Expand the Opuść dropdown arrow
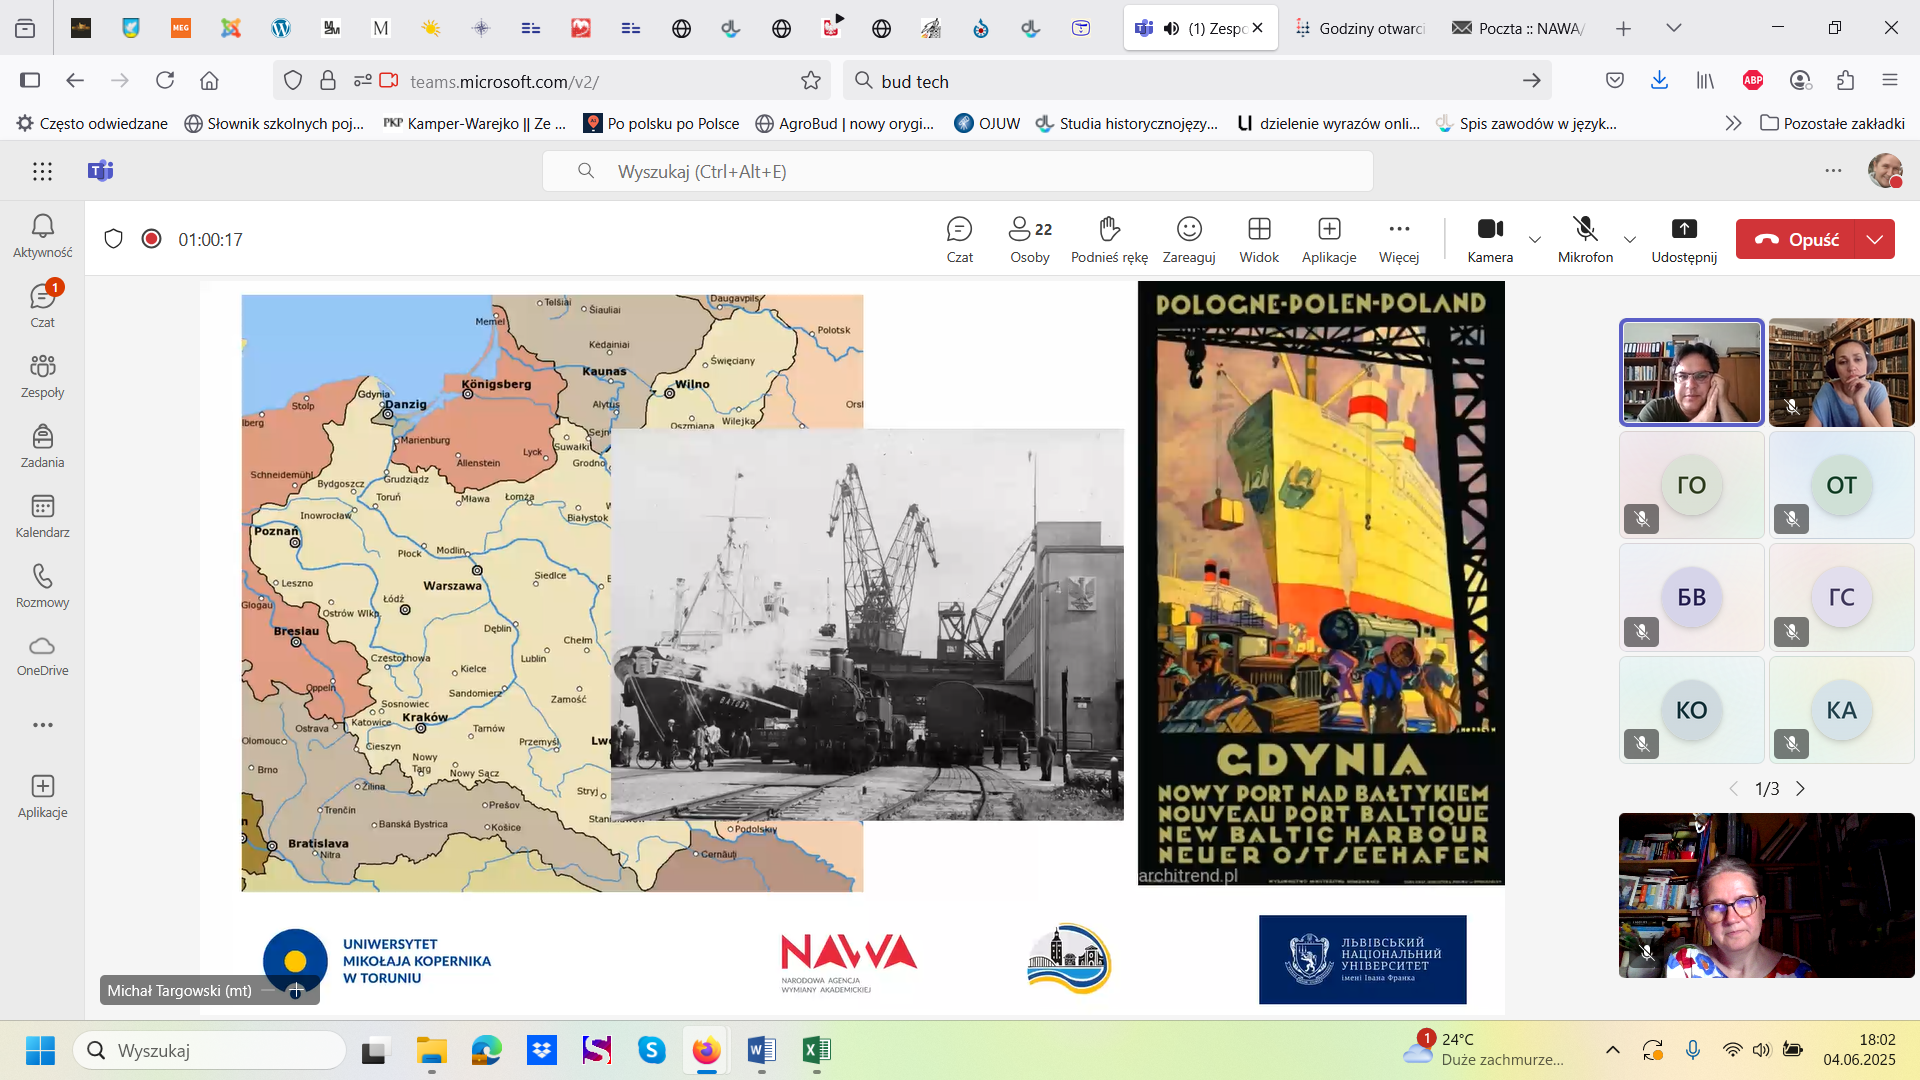Screen dimensions: 1920x1080 coord(1875,239)
